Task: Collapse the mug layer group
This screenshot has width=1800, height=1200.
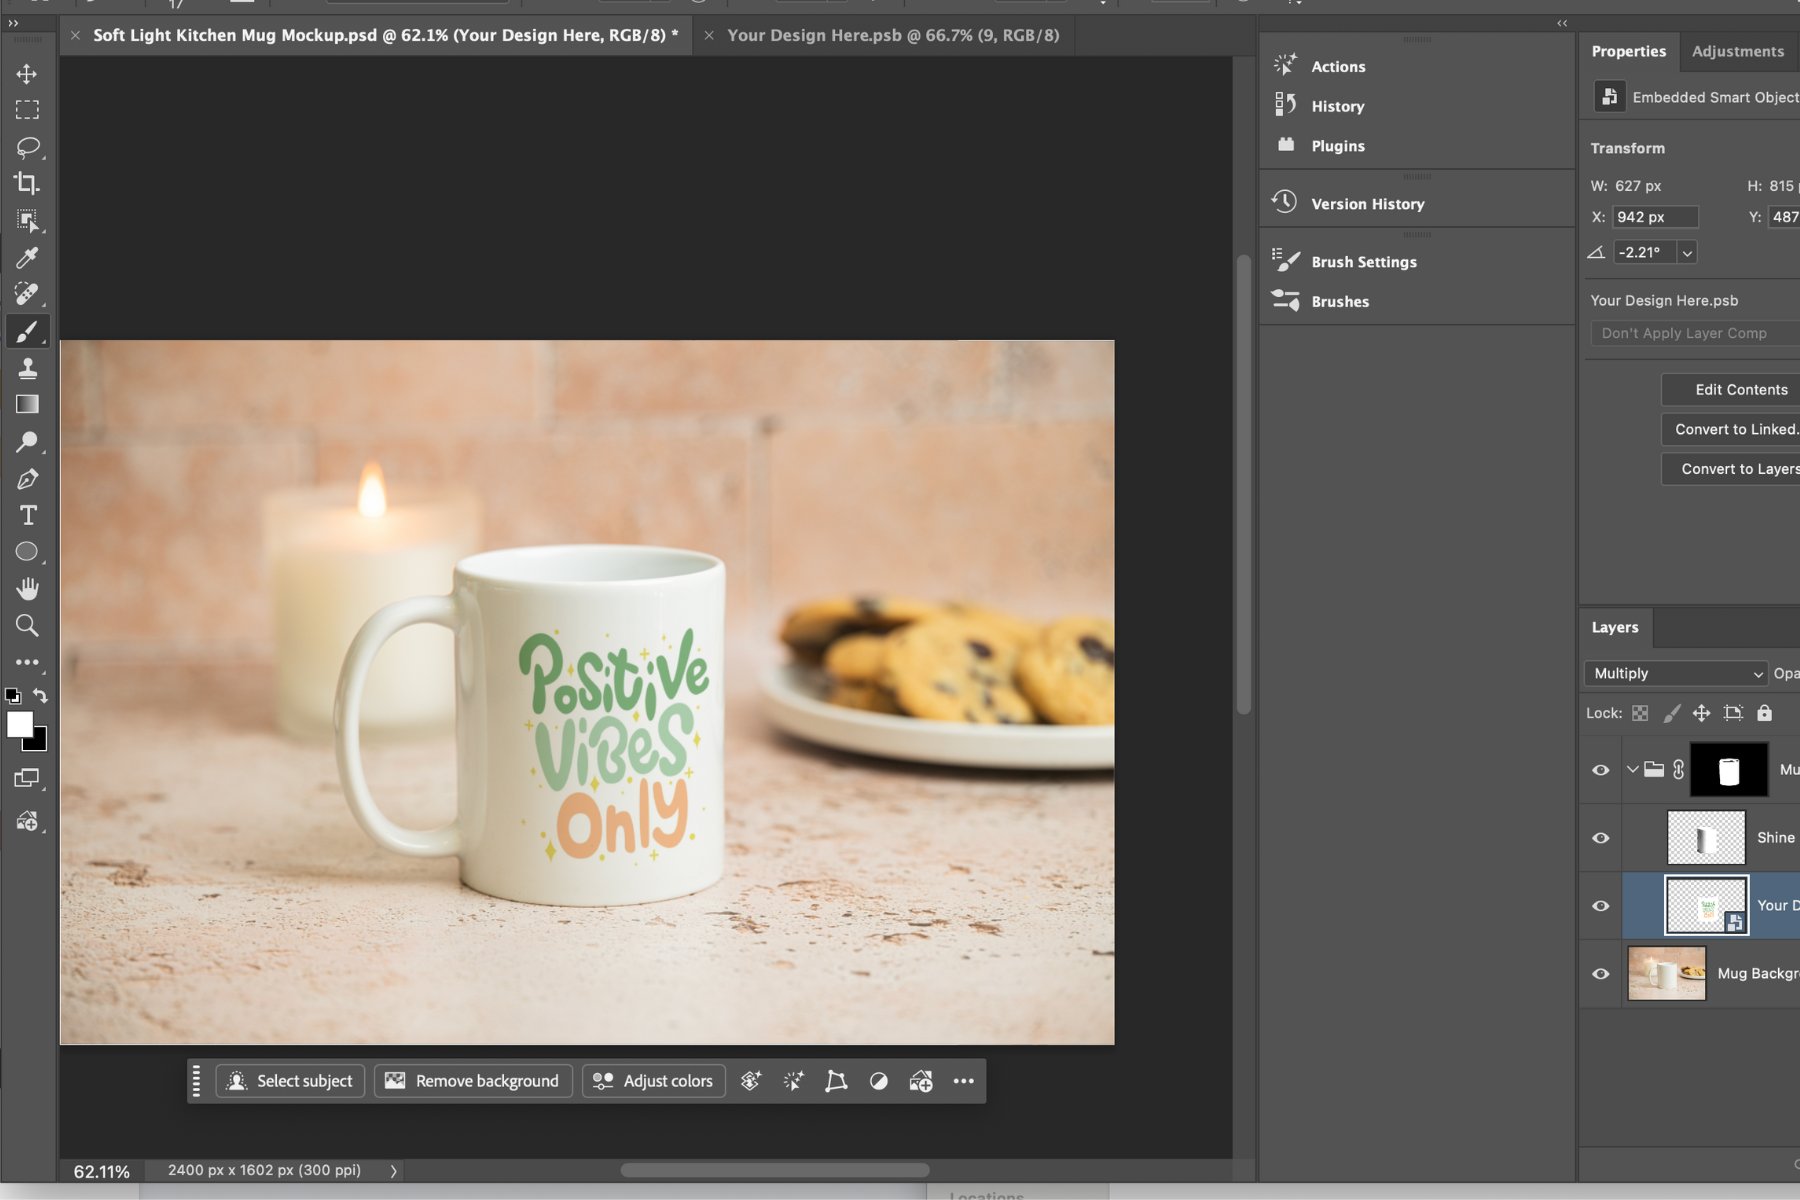Action: pyautogui.click(x=1632, y=770)
